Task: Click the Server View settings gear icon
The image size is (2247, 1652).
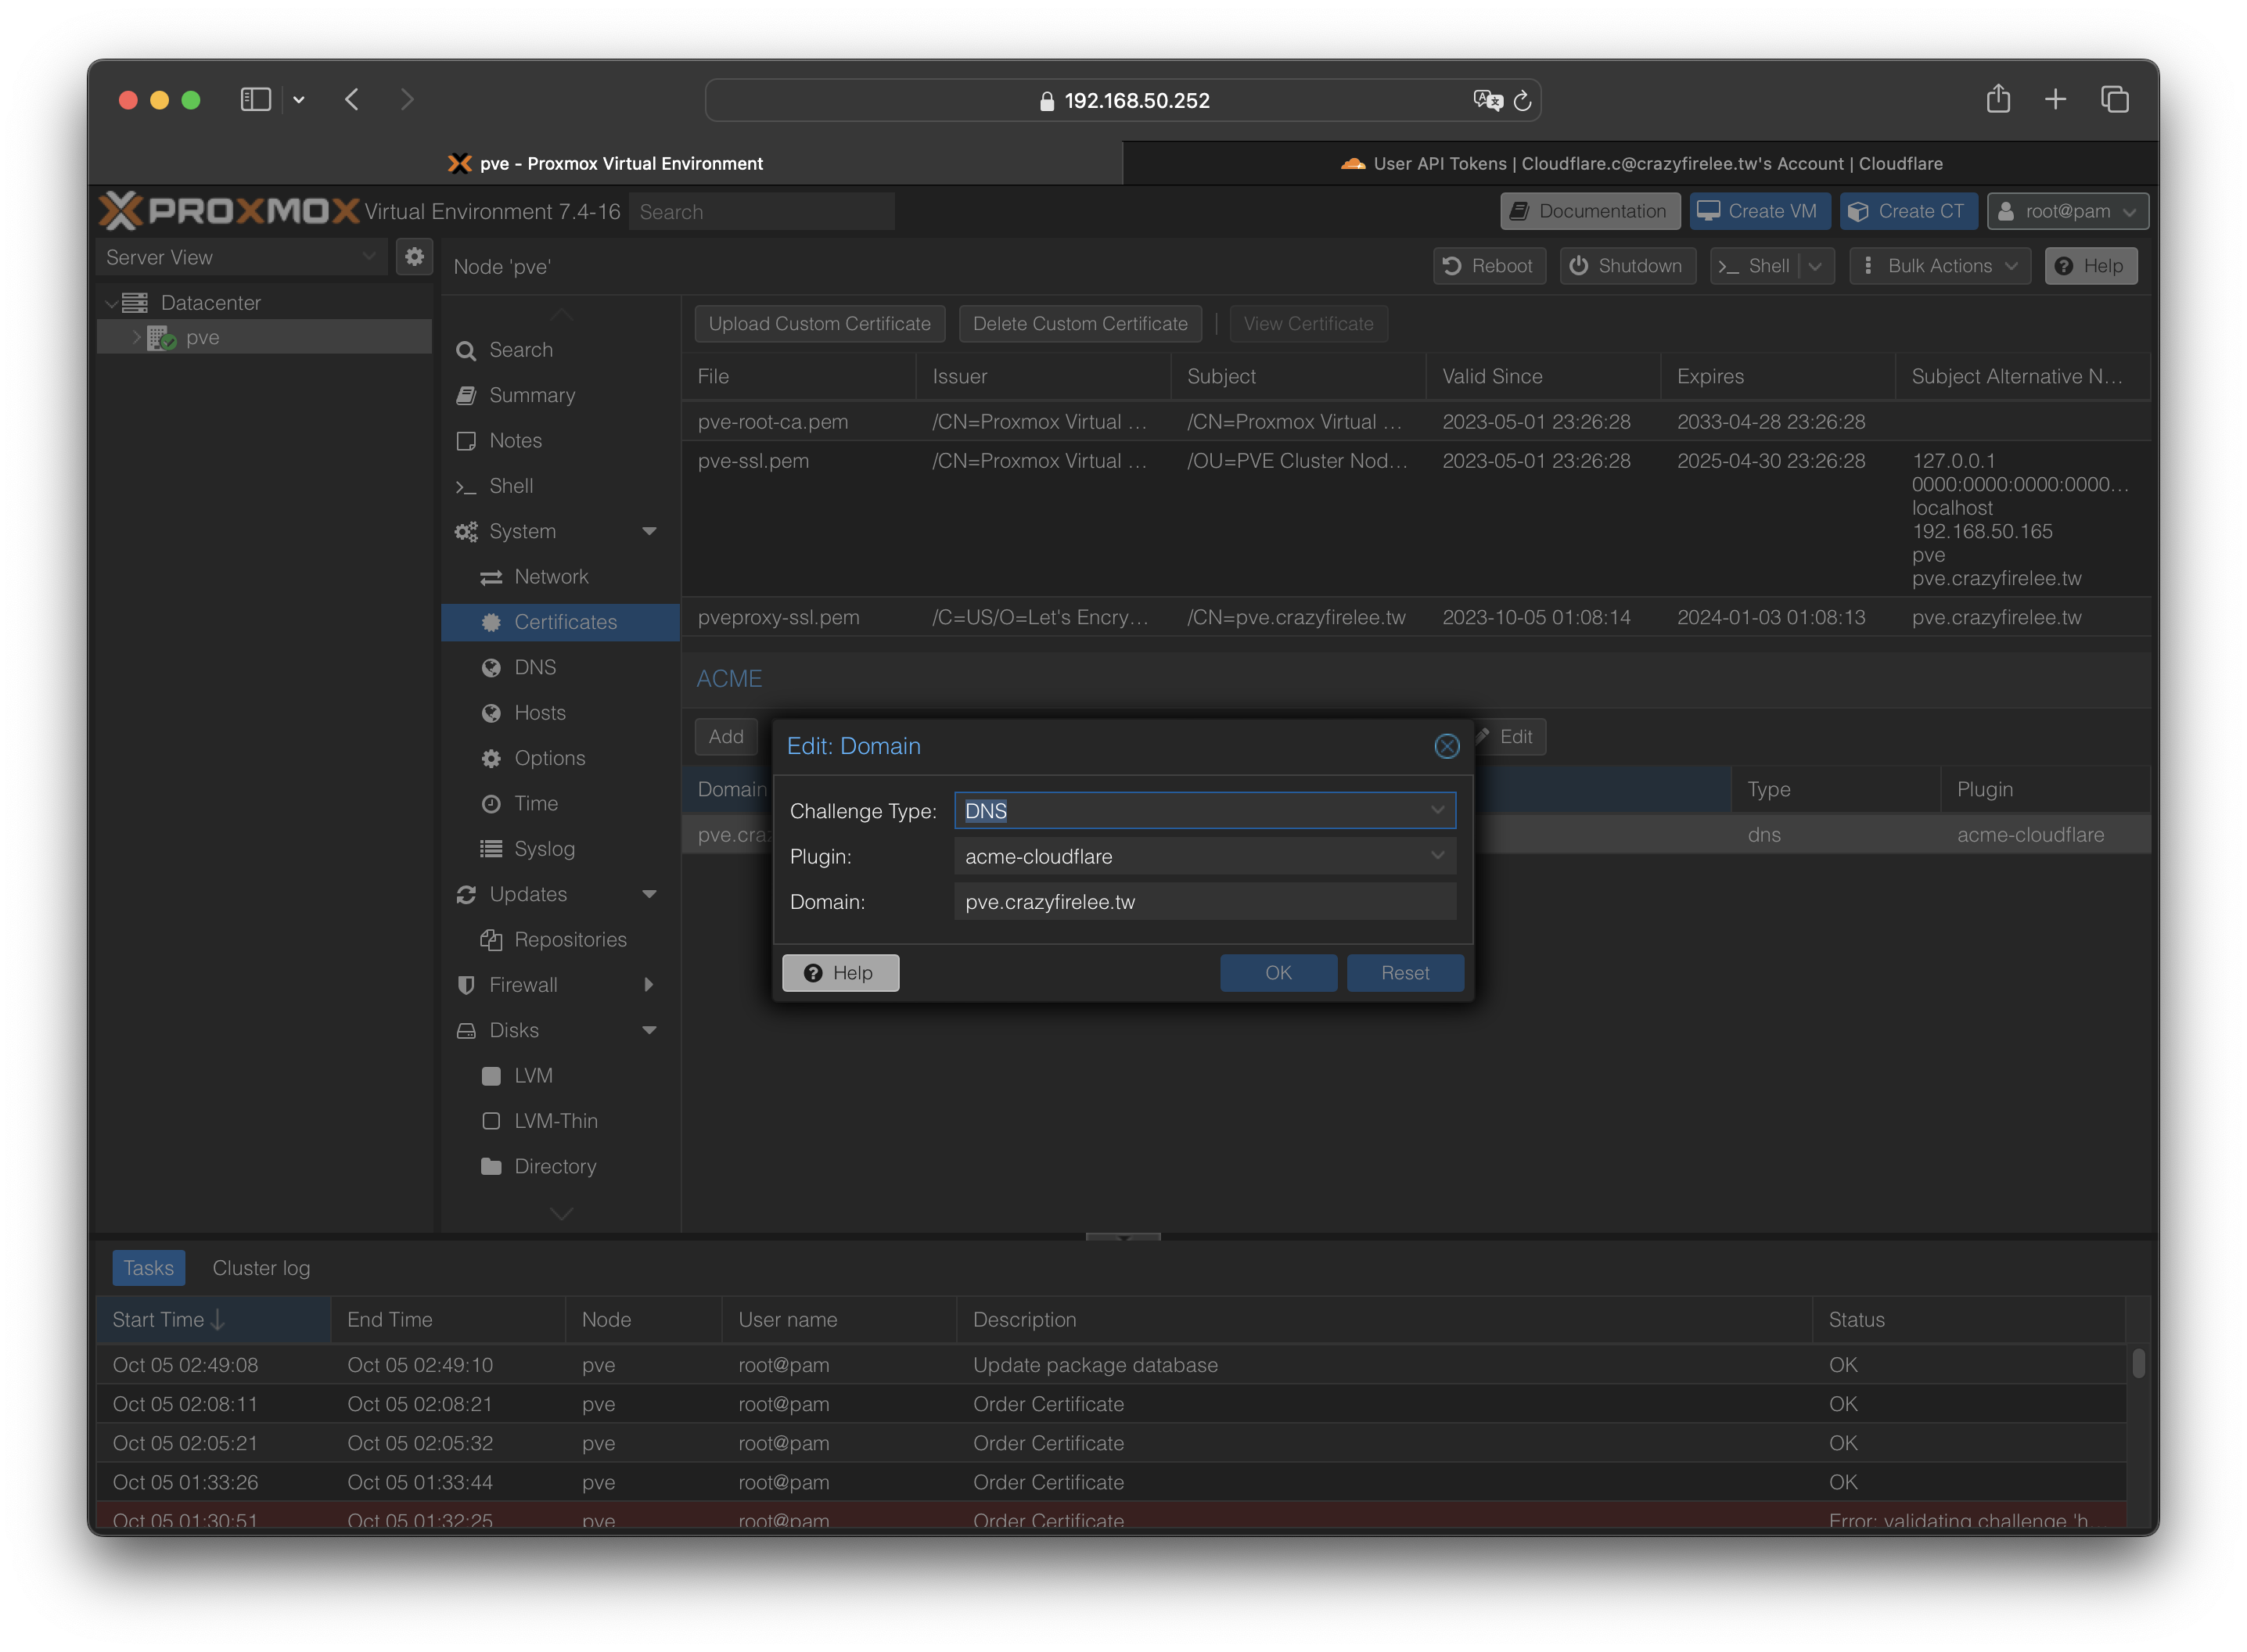Action: tap(414, 257)
